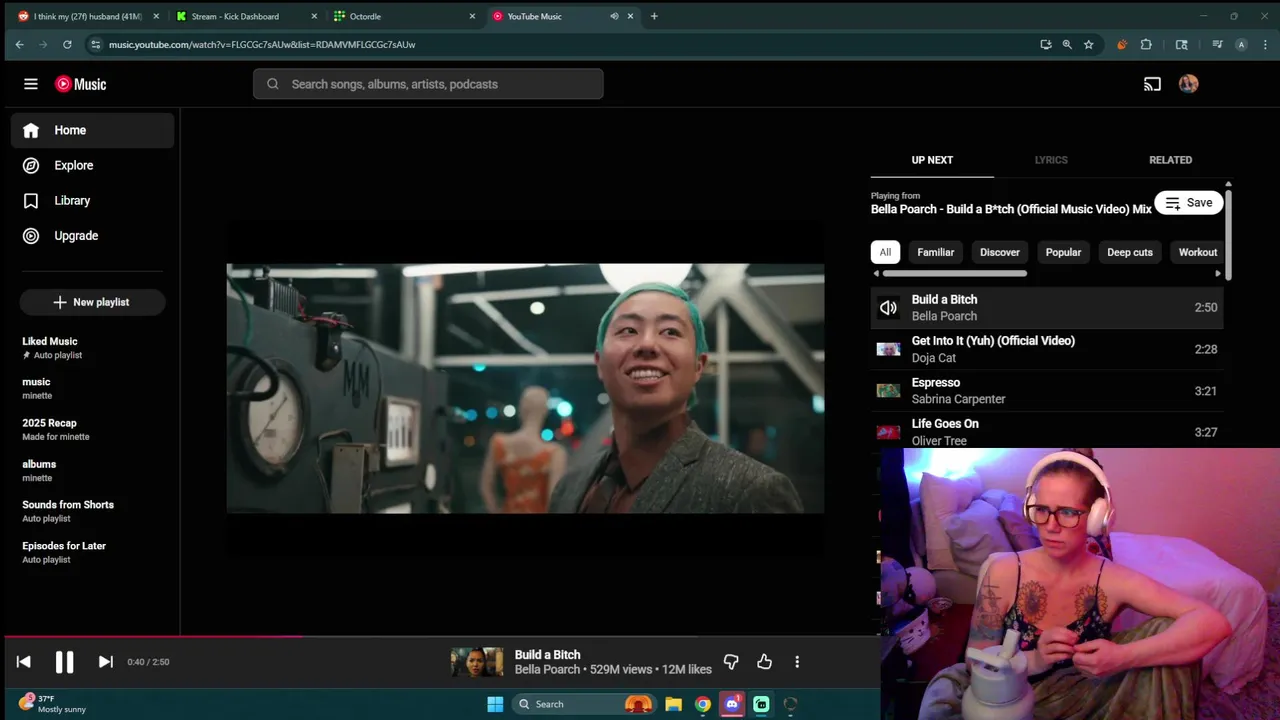Open File Explorer from the taskbar
This screenshot has width=1280, height=720.
click(x=674, y=704)
